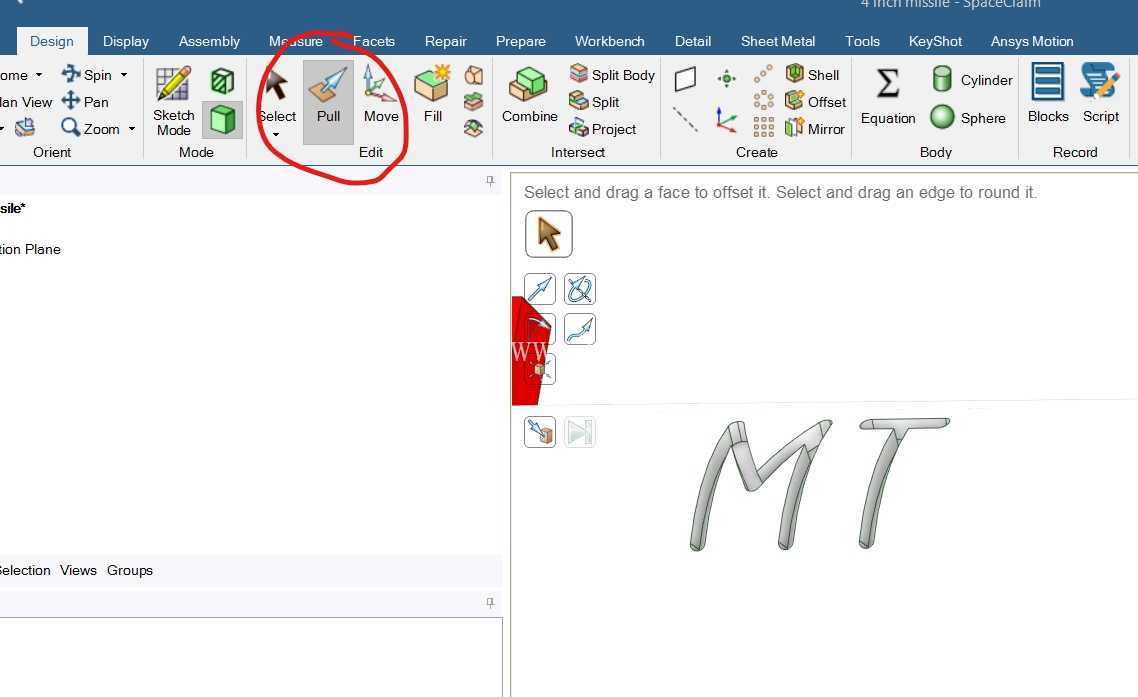Open the Script editor
This screenshot has width=1138, height=697.
[x=1100, y=94]
